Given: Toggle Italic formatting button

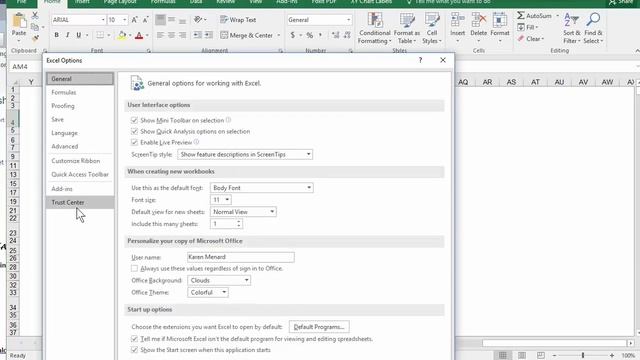Looking at the screenshot, I should pyautogui.click(x=67, y=35).
